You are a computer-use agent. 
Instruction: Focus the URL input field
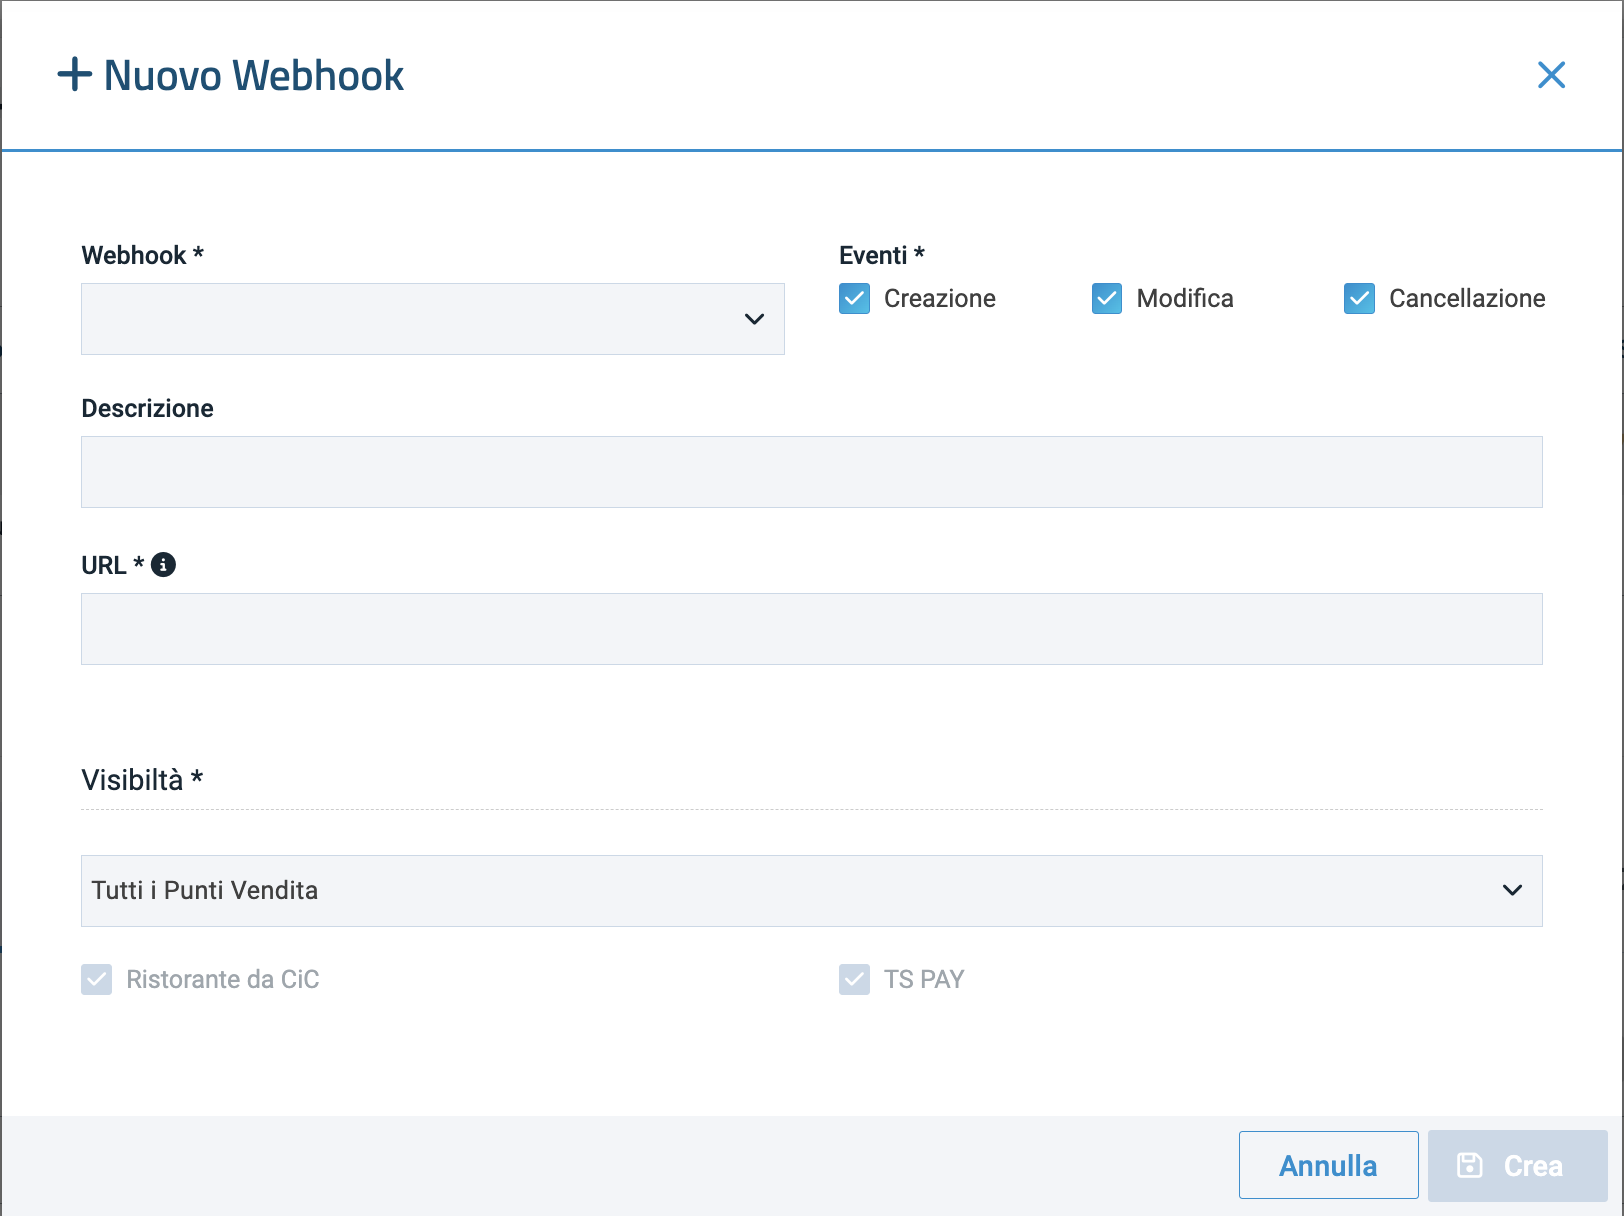click(811, 629)
